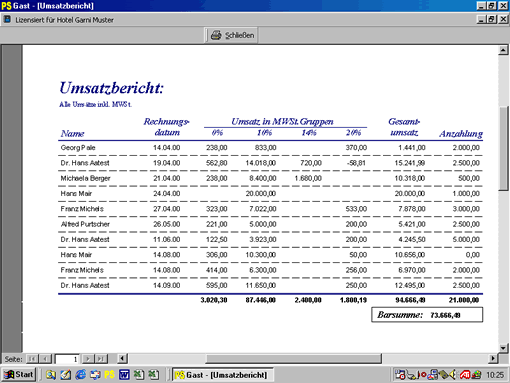Click the vertical scrollbar down arrow
This screenshot has height=383, width=510.
click(503, 348)
